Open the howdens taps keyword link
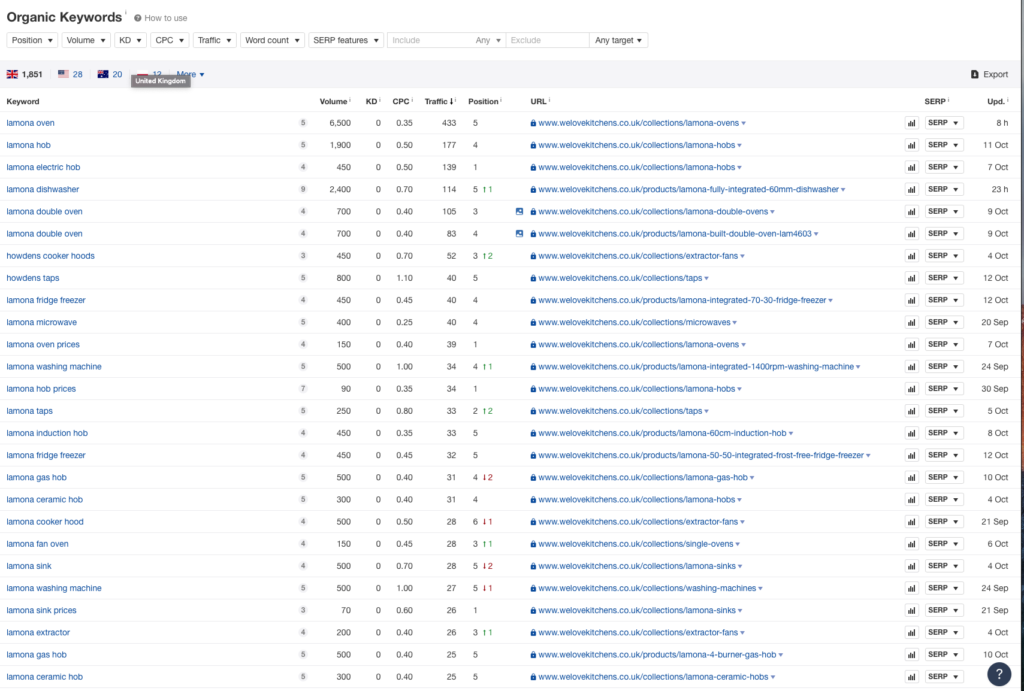This screenshot has width=1024, height=691. [33, 278]
